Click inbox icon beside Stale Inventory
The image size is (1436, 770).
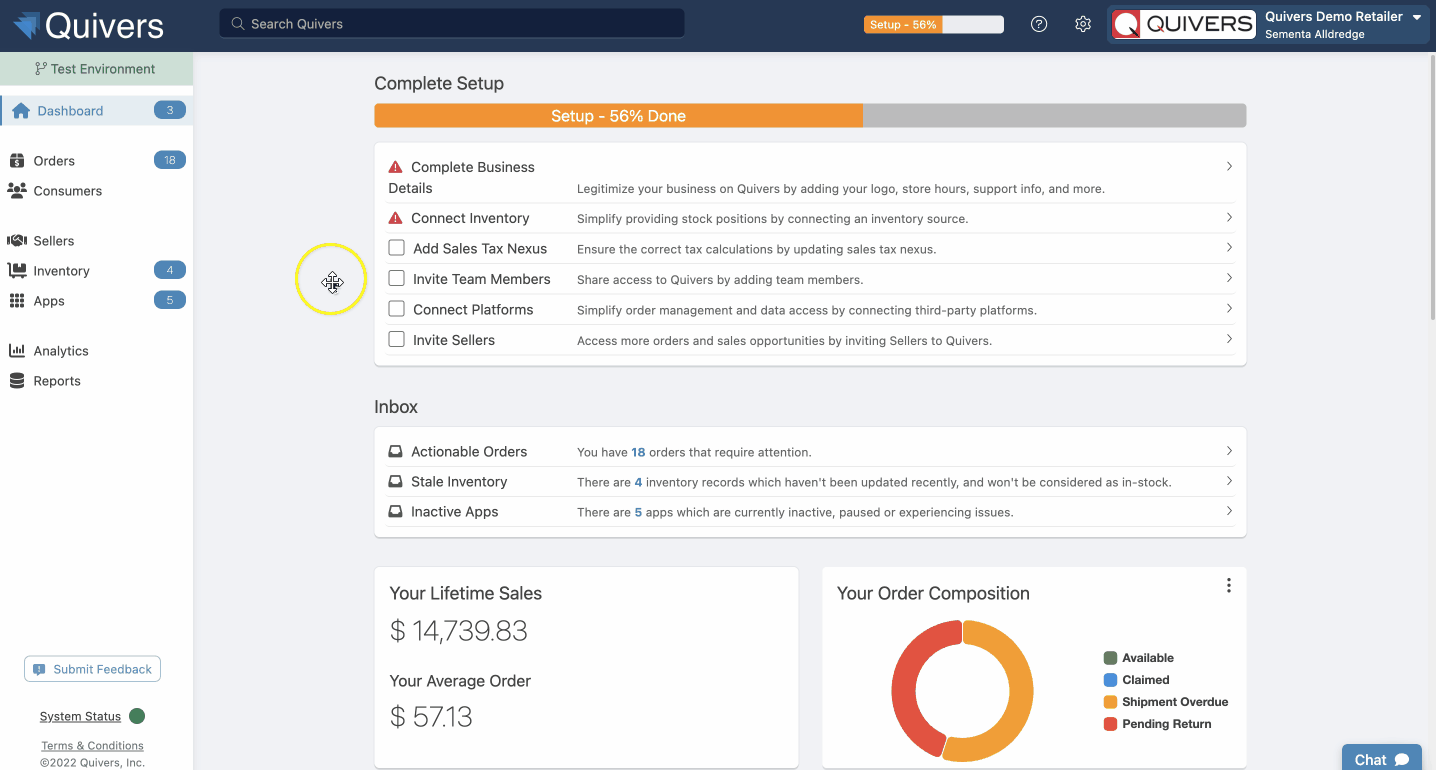[396, 481]
